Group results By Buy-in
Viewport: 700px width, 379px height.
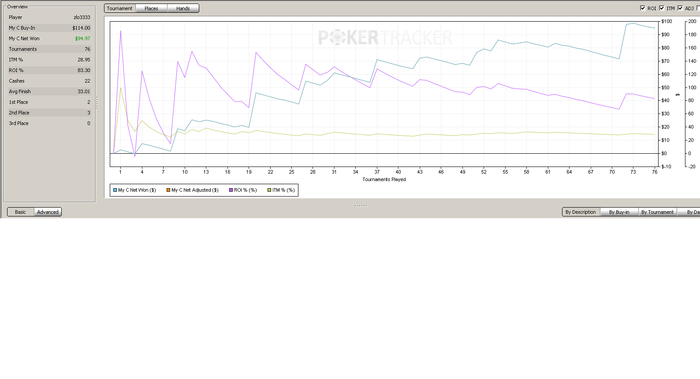[x=619, y=212]
